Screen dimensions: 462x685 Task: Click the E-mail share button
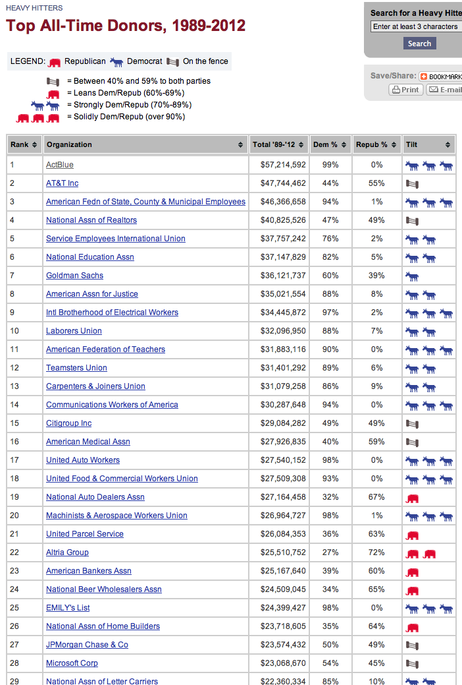444,90
